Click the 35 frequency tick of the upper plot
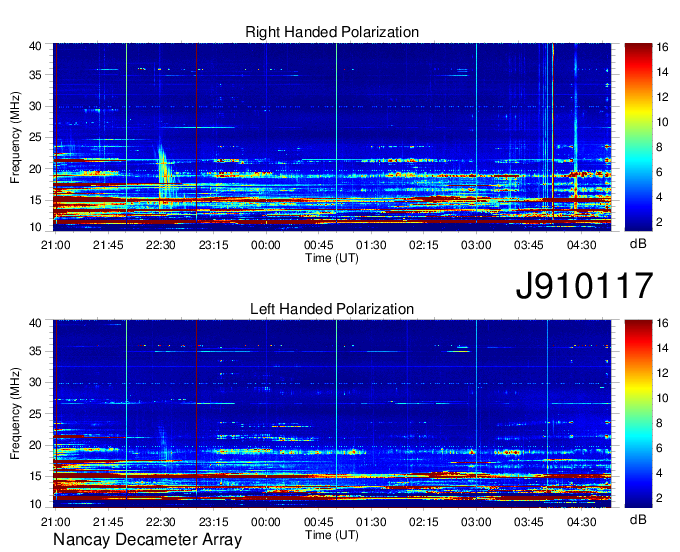The image size is (680, 552). click(x=35, y=75)
